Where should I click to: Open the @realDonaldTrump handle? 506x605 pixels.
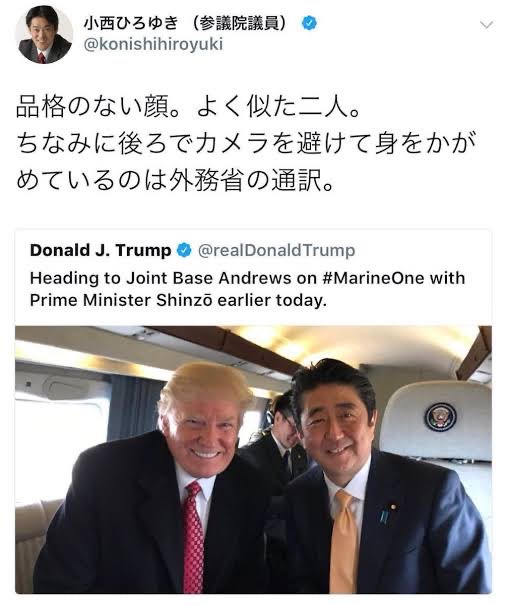click(x=276, y=250)
